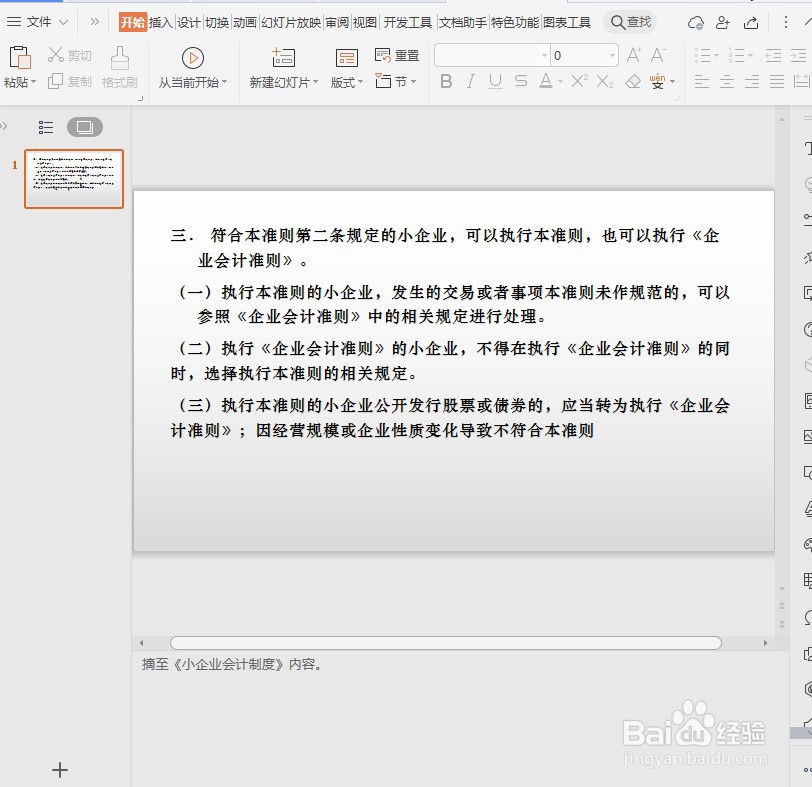Screen dimensions: 812x787
Task: Toggle superscript X² formatting
Action: 579,81
